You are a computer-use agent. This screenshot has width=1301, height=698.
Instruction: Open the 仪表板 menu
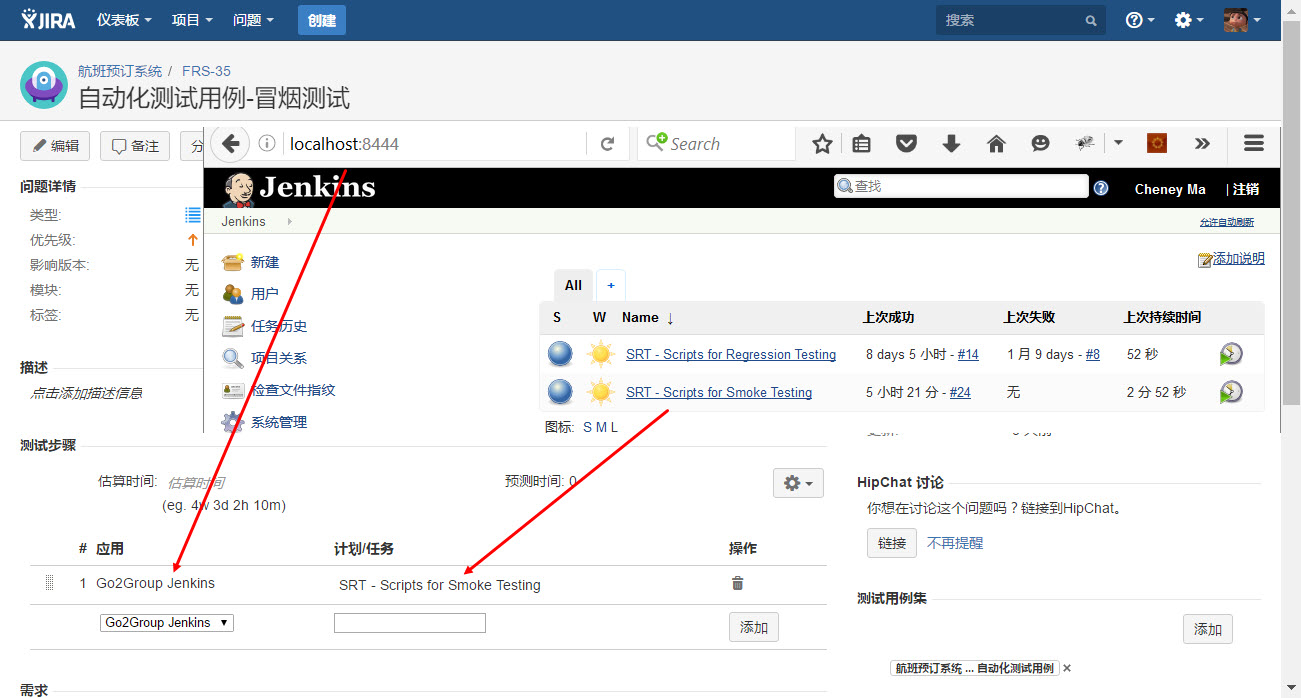124,20
